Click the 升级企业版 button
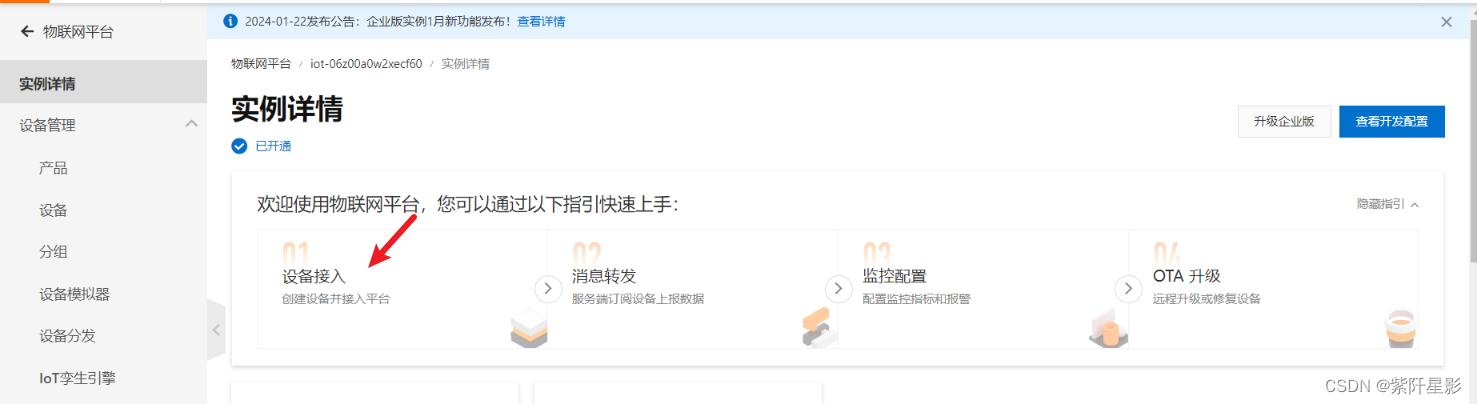Screen dimensions: 1477x404 click(x=1284, y=122)
